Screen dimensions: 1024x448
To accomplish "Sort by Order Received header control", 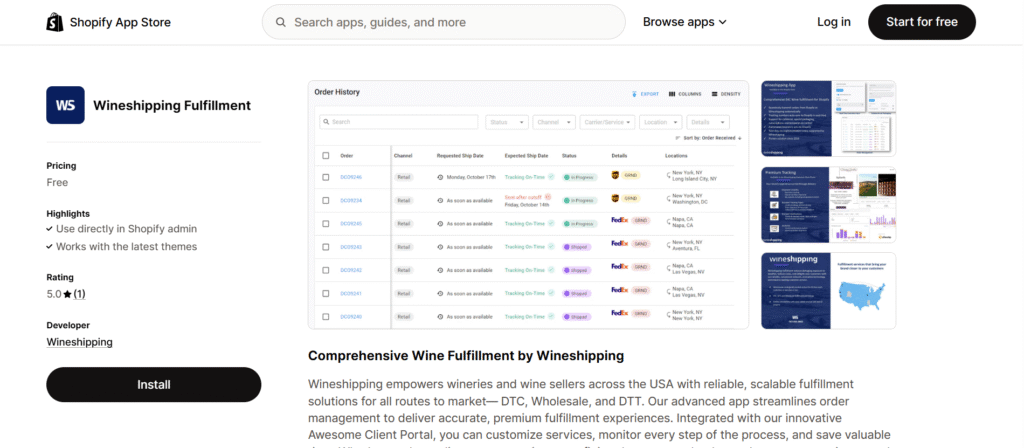I will pyautogui.click(x=708, y=138).
